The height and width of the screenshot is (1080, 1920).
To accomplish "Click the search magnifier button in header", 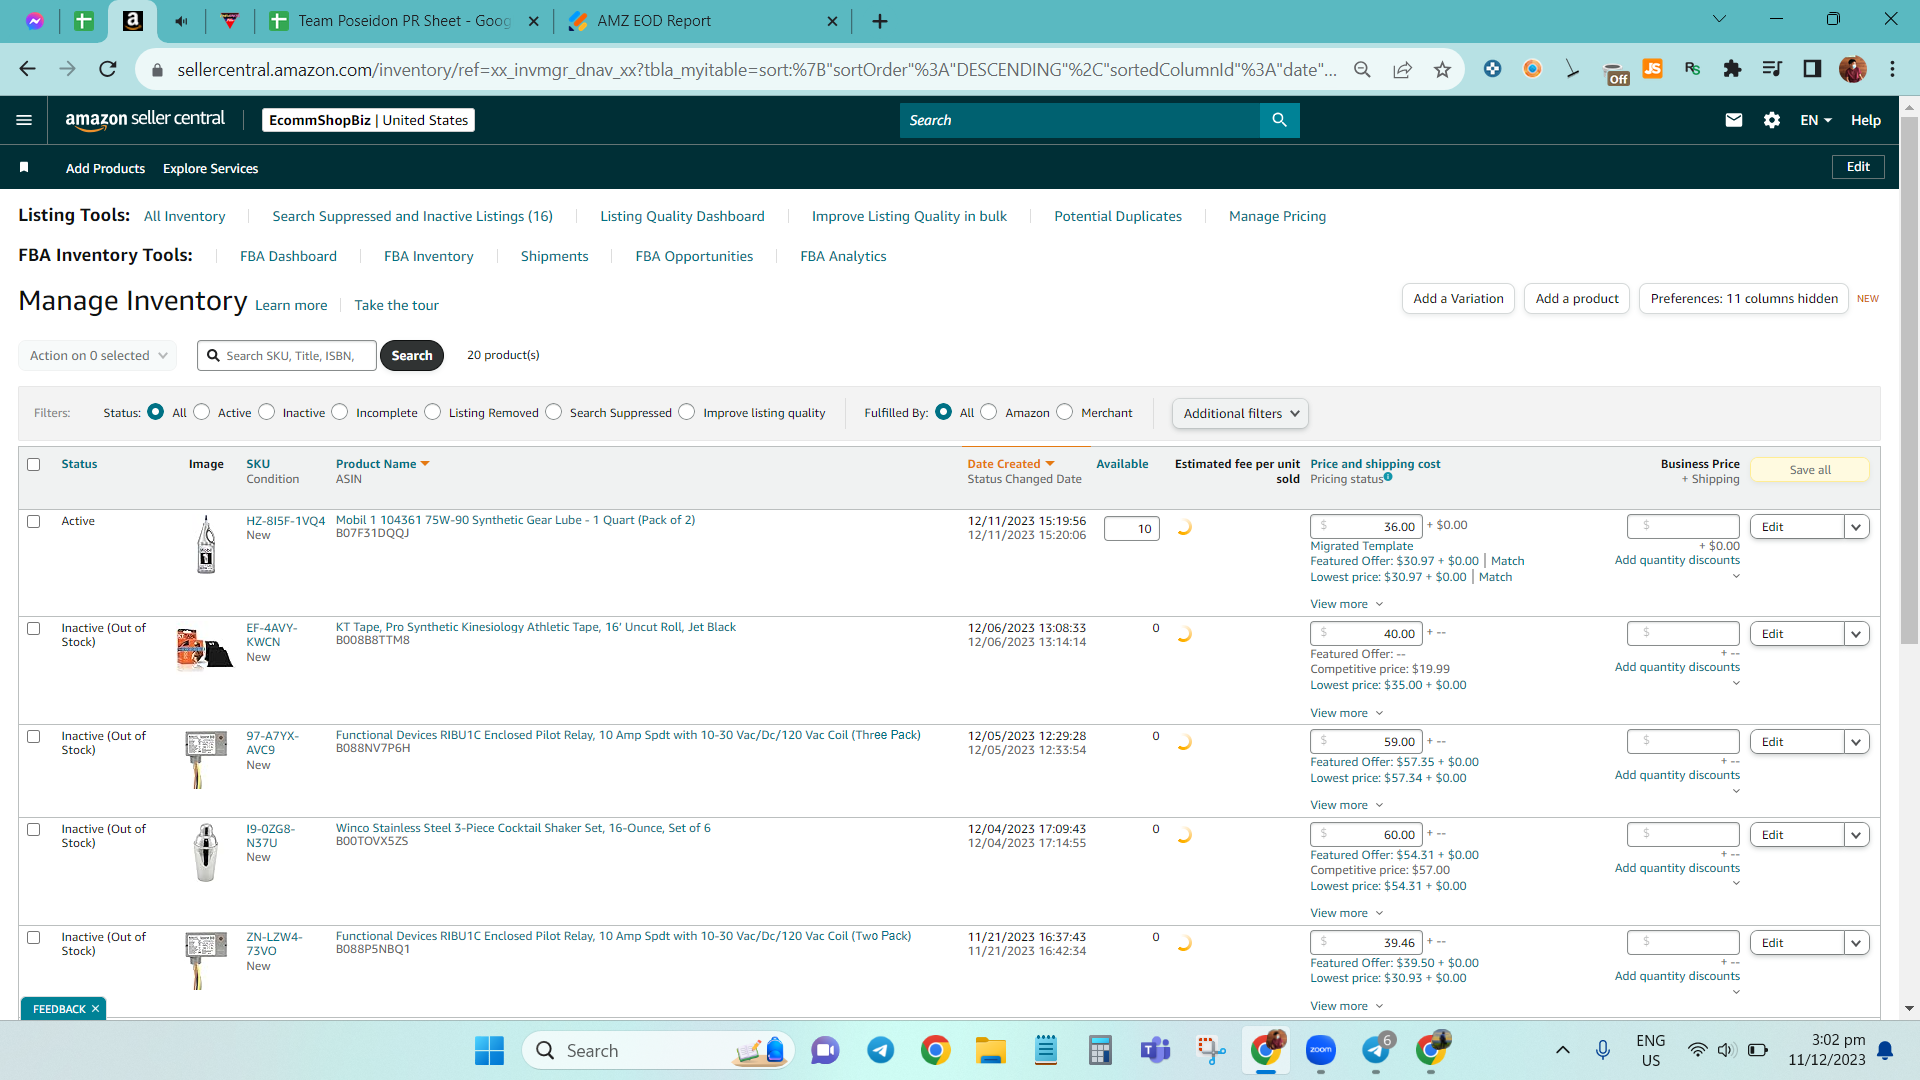I will coord(1279,120).
